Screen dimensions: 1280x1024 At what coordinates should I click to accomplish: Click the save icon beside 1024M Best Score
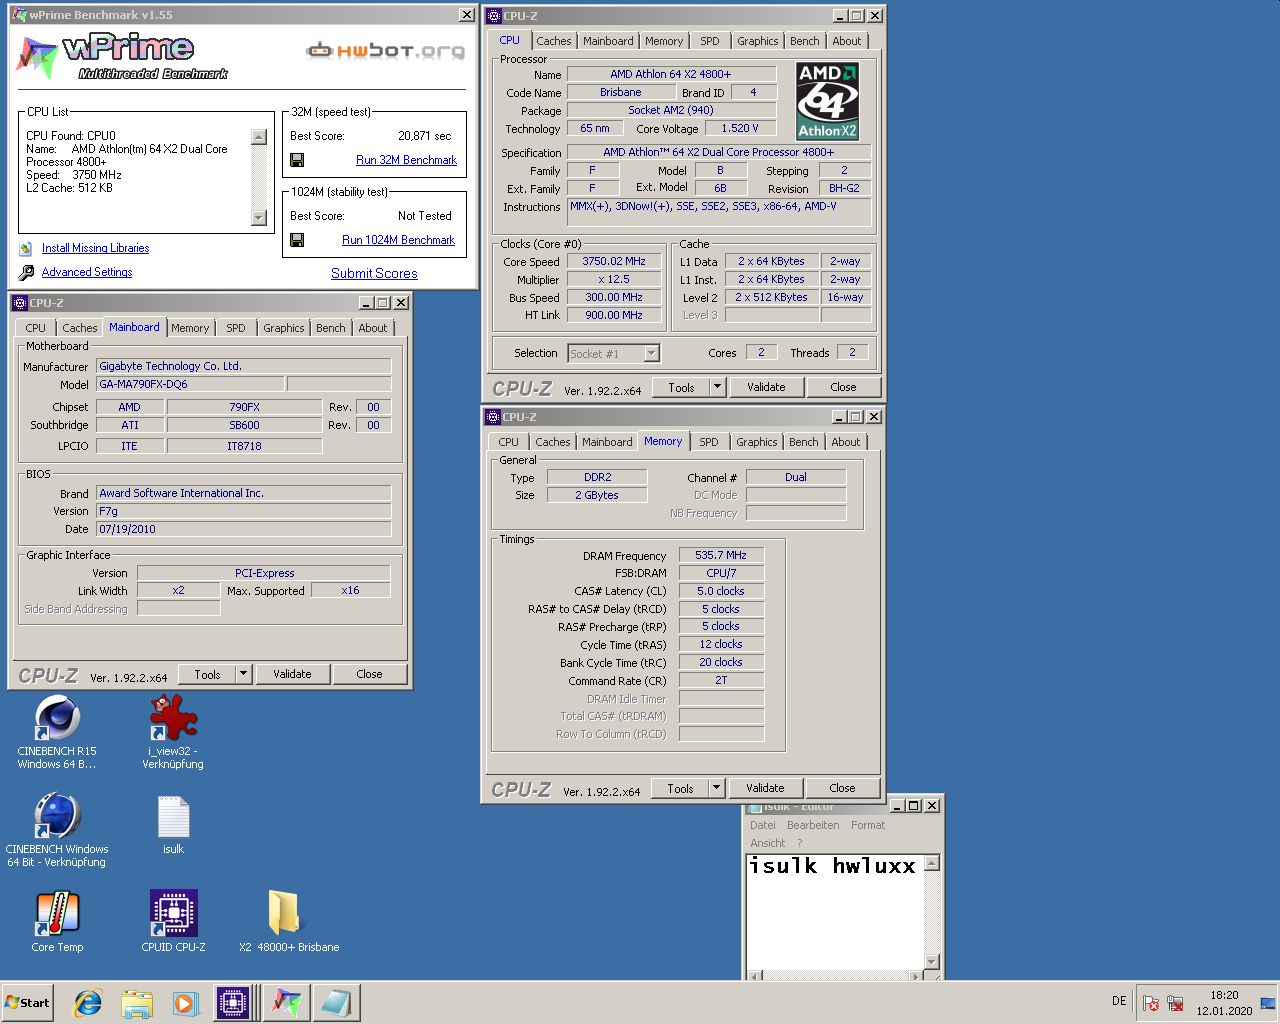297,240
